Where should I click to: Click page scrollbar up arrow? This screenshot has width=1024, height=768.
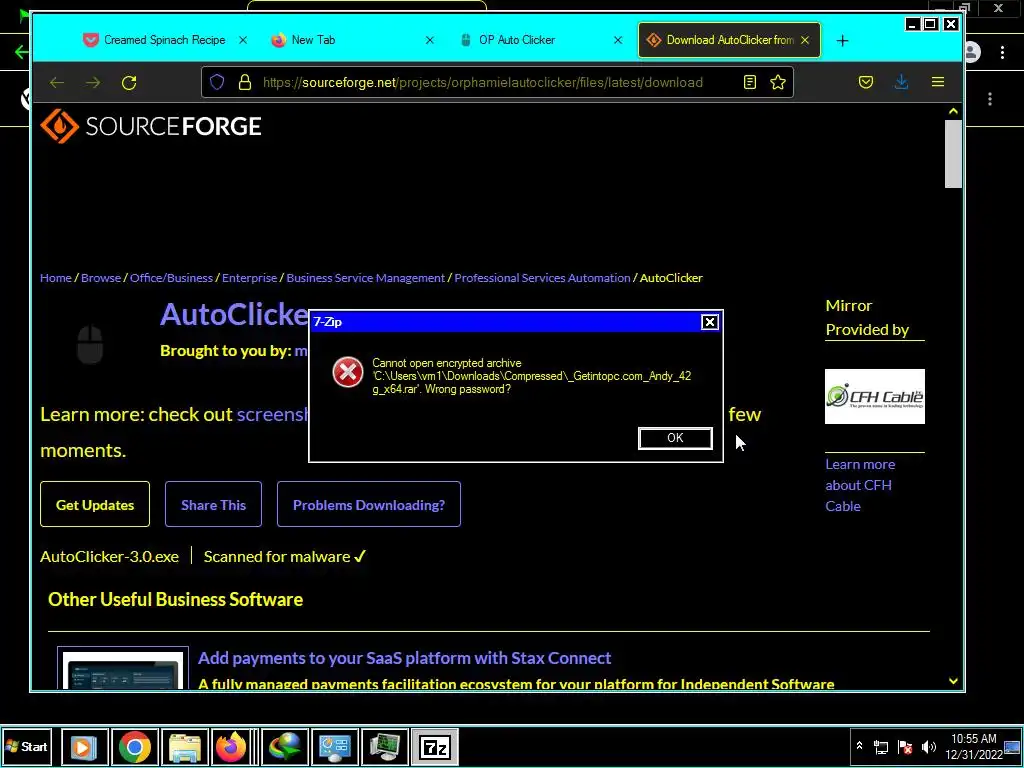click(x=953, y=112)
